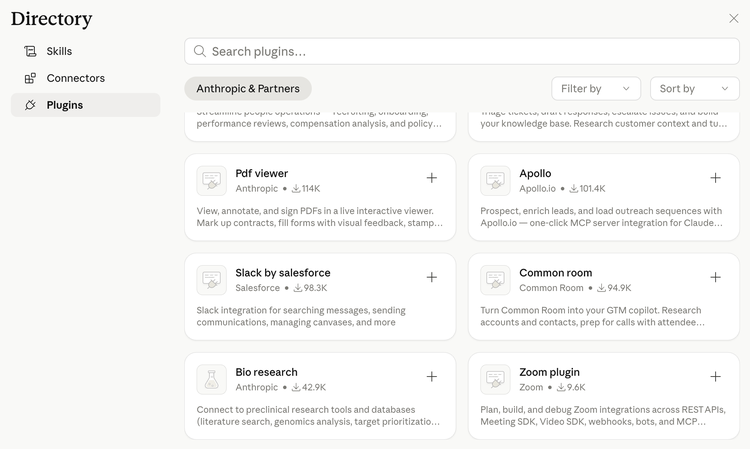Click the Pdf viewer plugin icon

pos(211,180)
